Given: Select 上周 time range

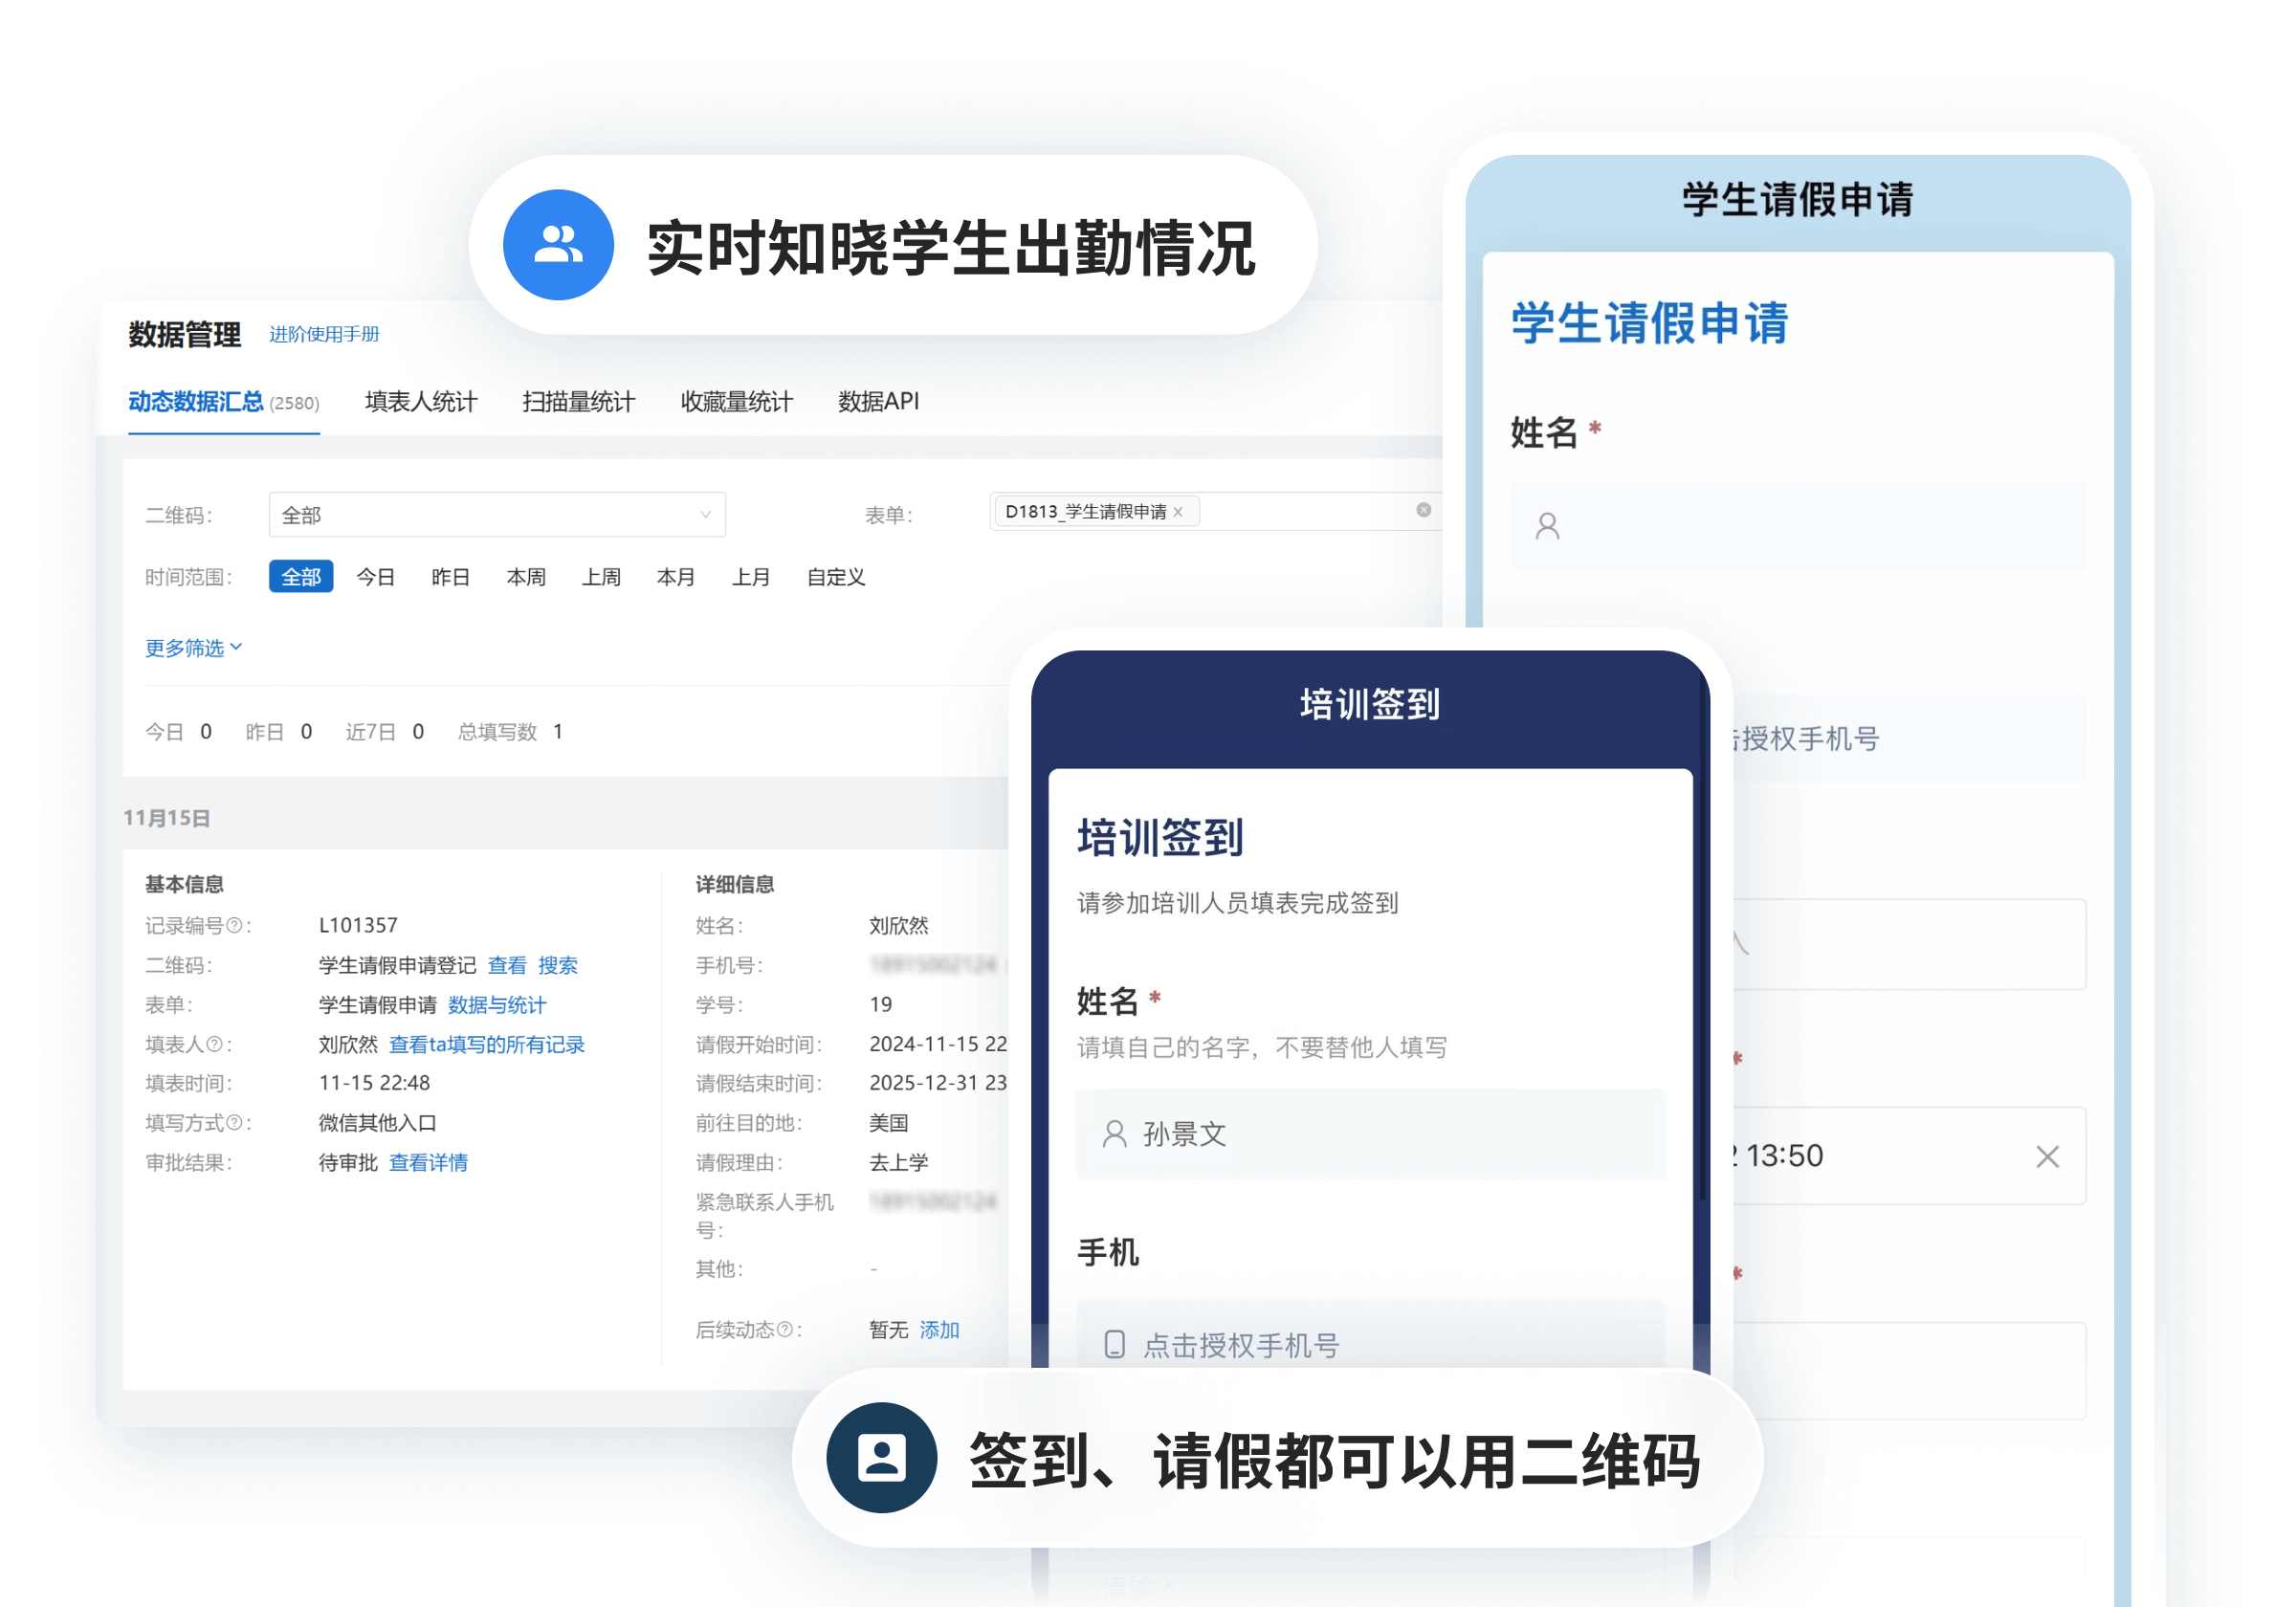Looking at the screenshot, I should click(601, 577).
